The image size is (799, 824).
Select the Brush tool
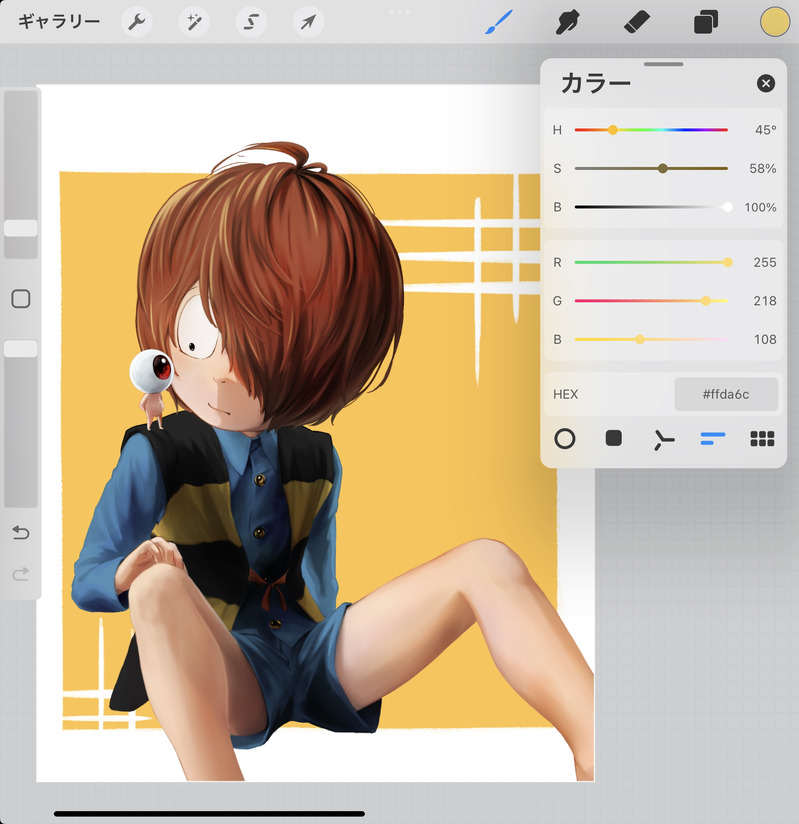[x=498, y=22]
